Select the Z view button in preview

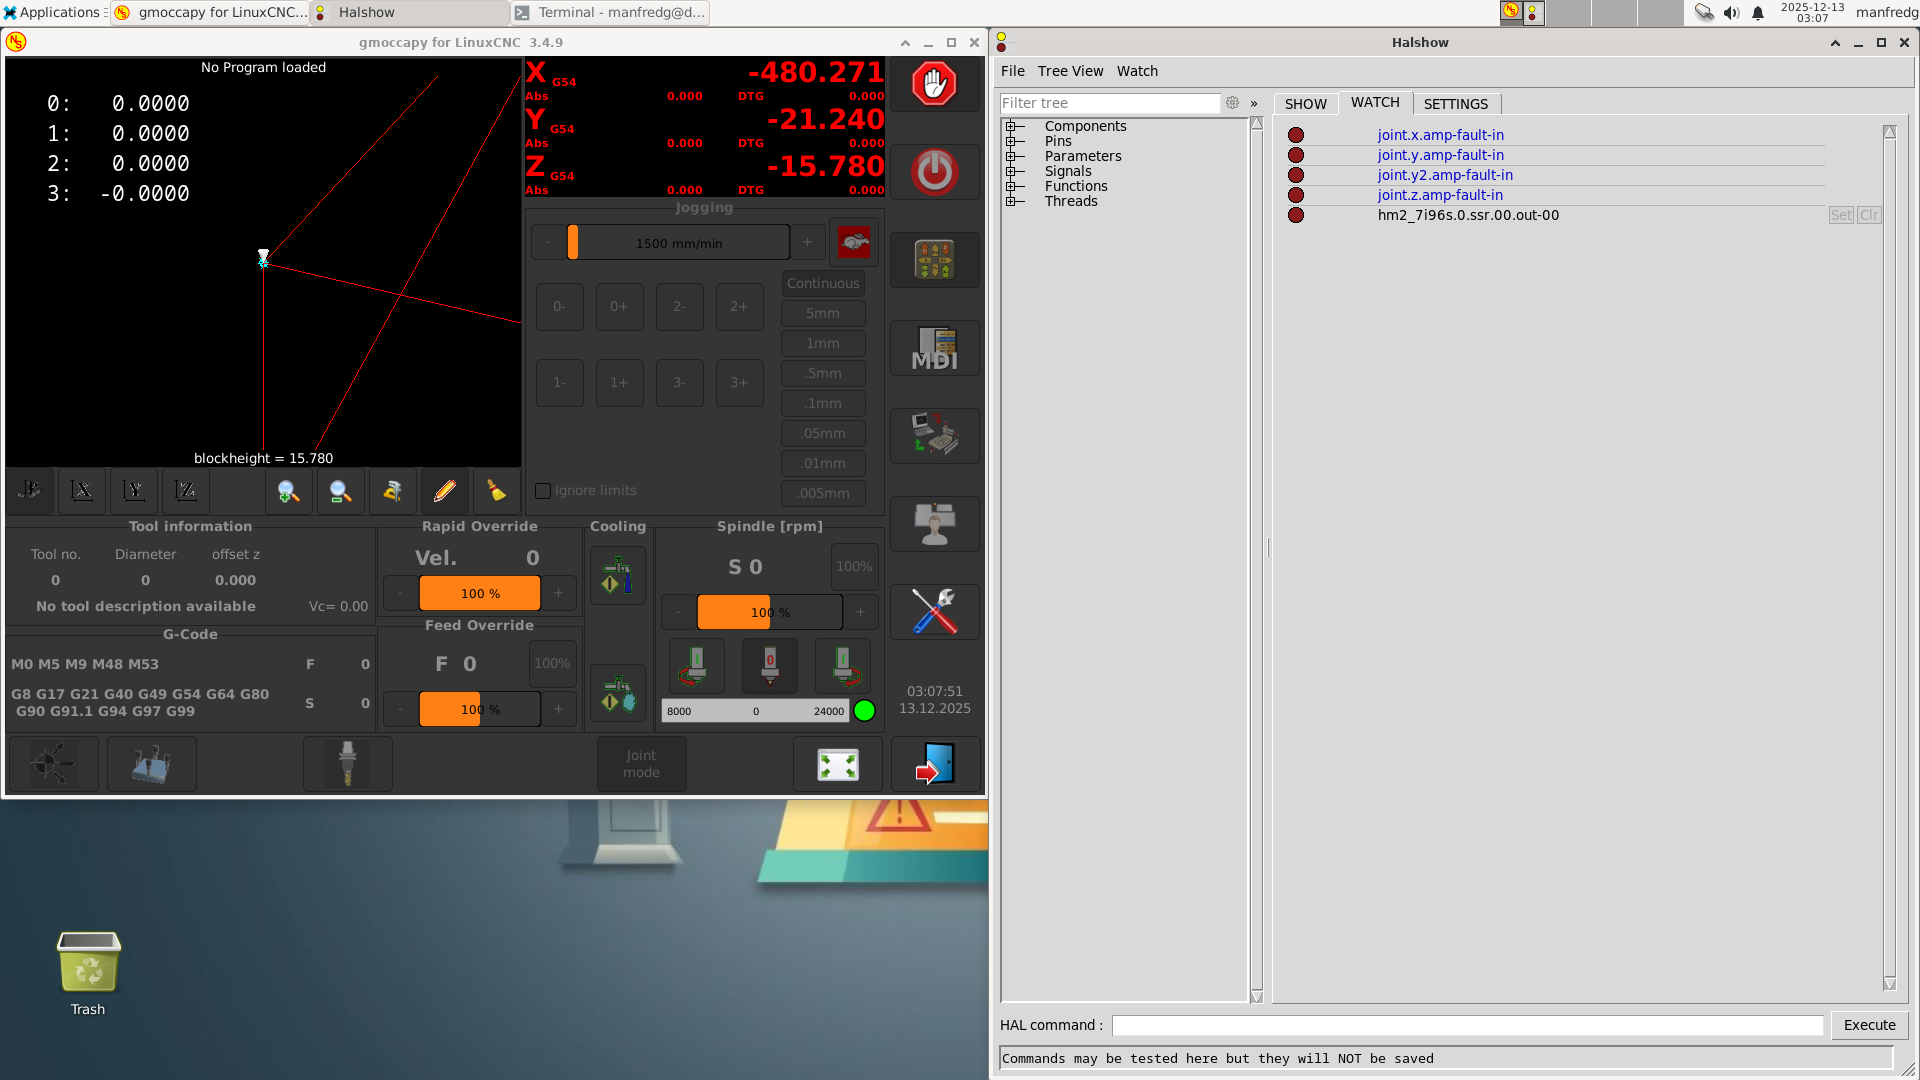pos(186,491)
